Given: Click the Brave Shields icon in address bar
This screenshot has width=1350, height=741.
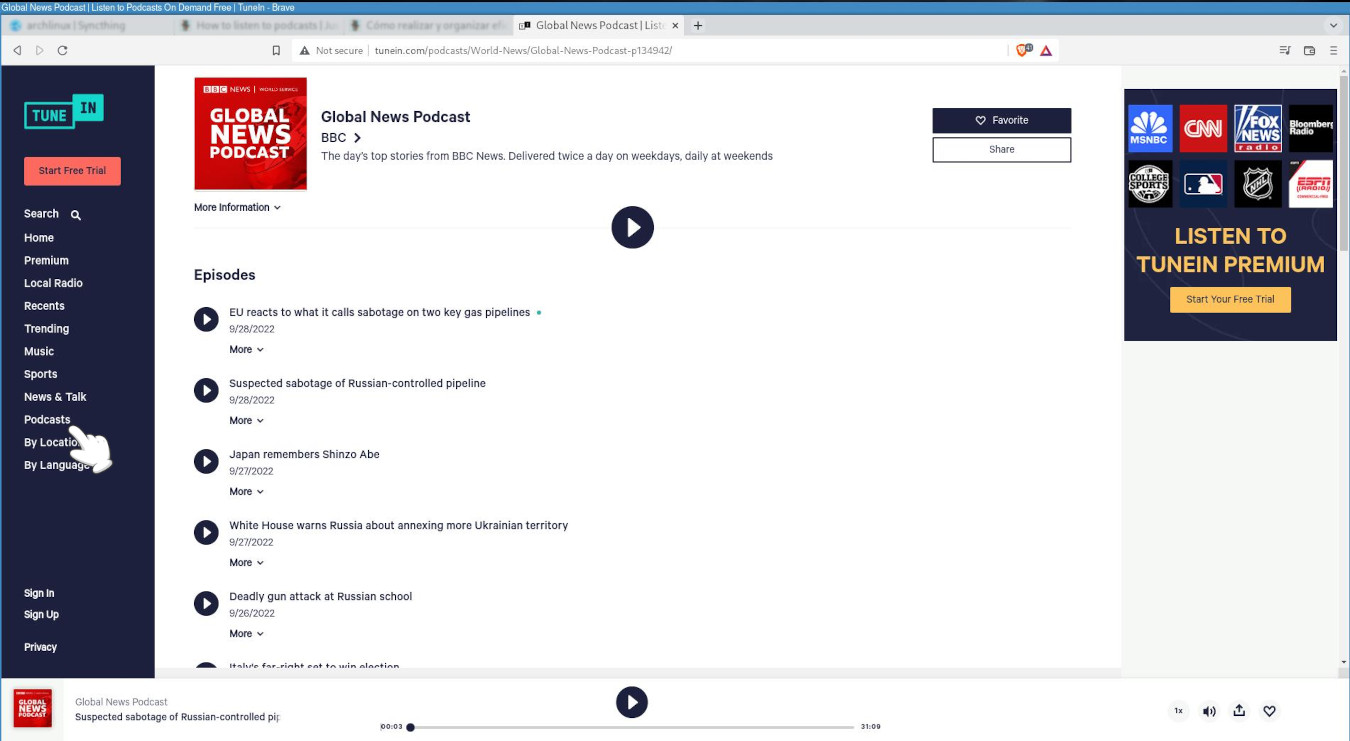Looking at the screenshot, I should pos(1023,50).
